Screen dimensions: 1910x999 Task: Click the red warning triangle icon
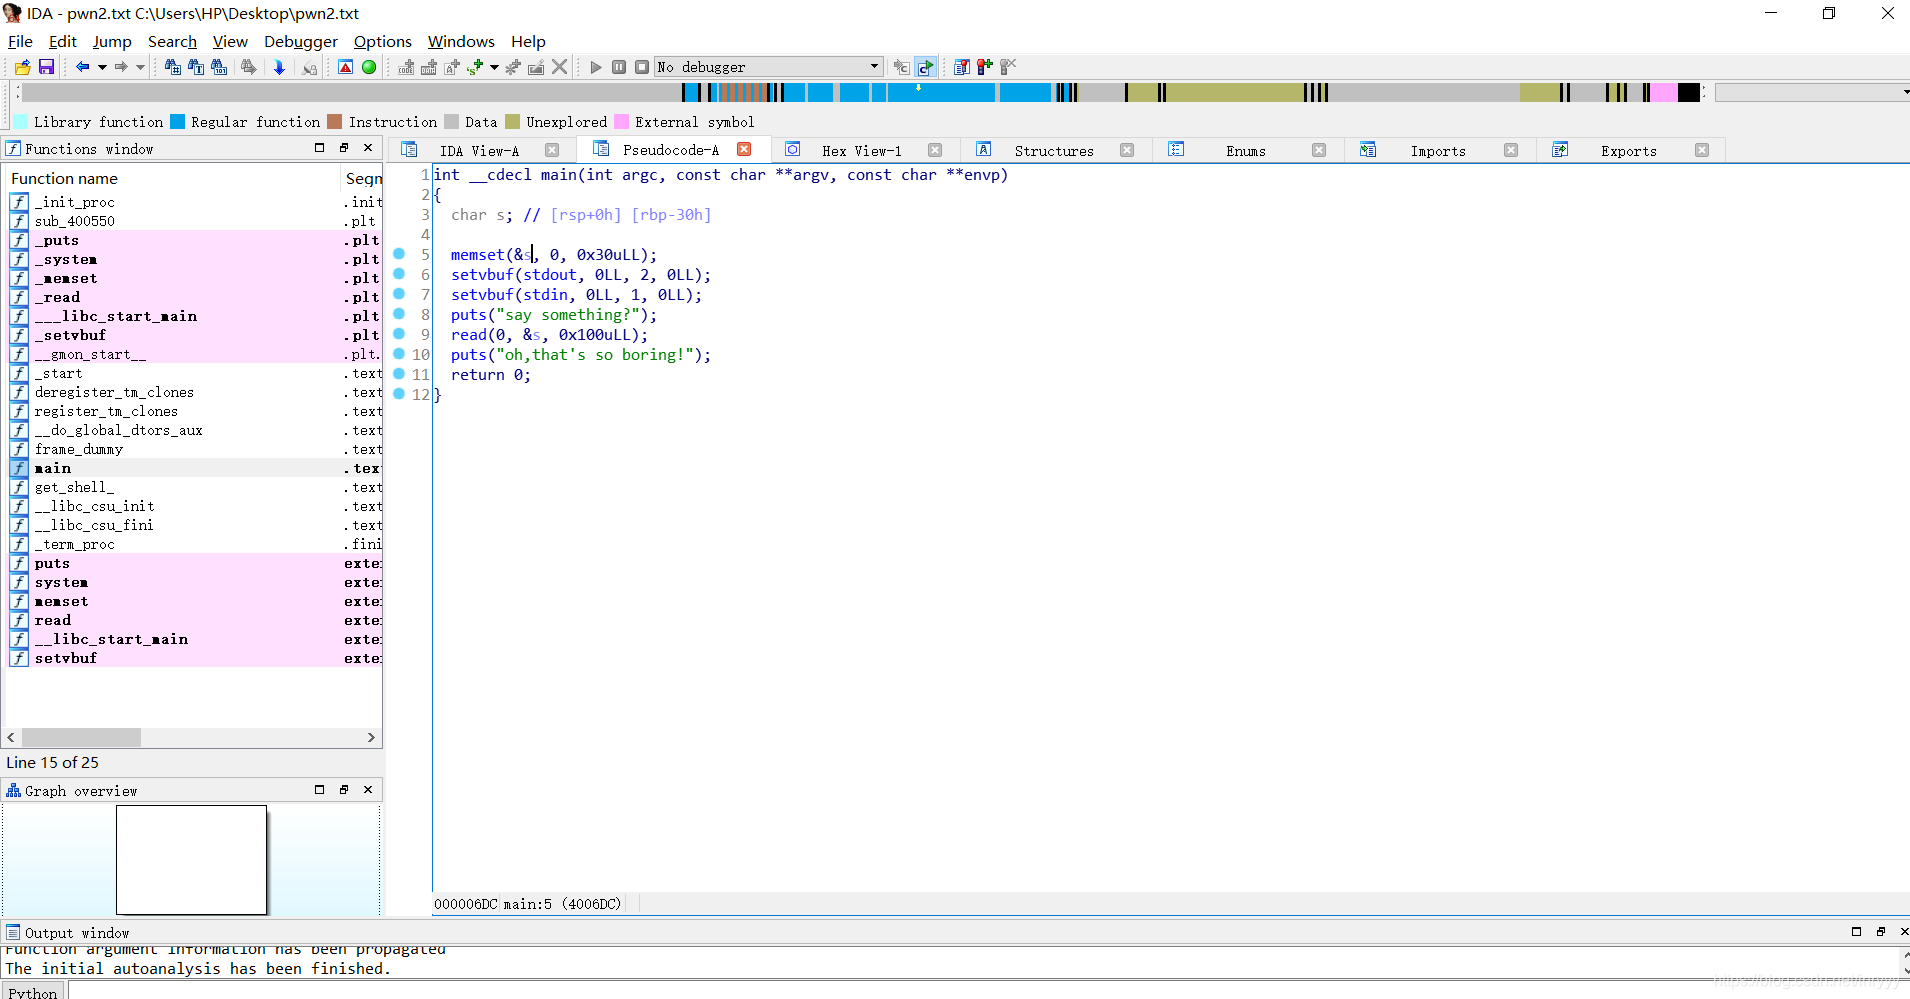345,67
